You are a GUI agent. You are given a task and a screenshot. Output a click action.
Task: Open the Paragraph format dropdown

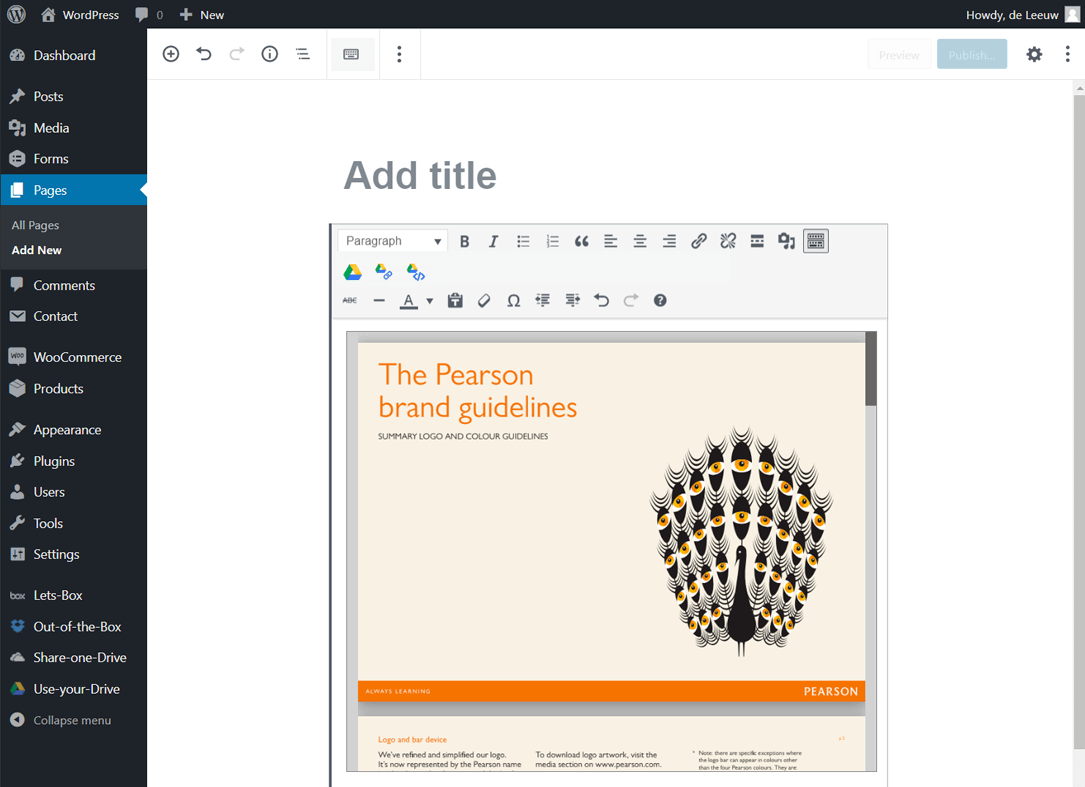393,241
